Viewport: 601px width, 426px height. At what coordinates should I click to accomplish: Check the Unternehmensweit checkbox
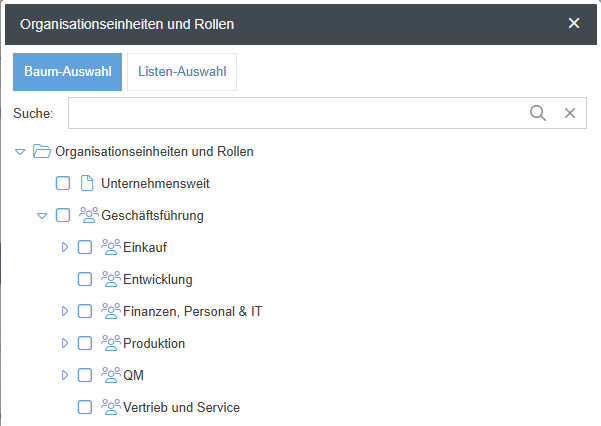coord(63,184)
